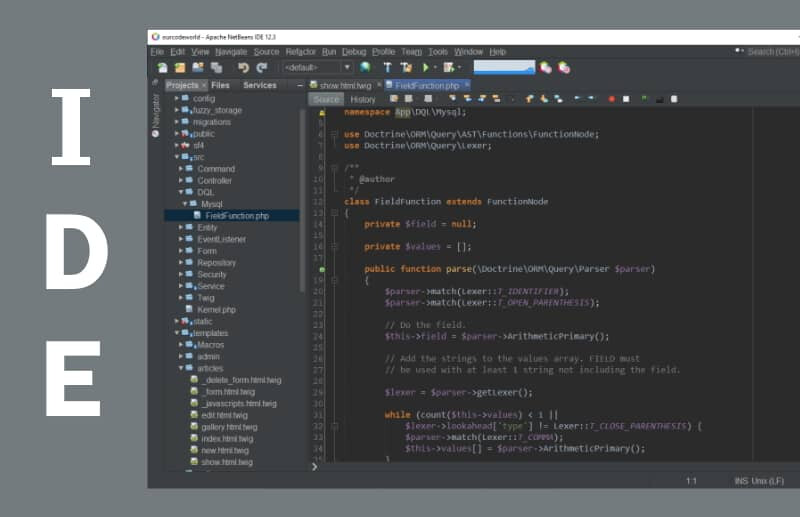Toggle the fold marker on the while block
This screenshot has height=517, width=800.
(x=334, y=426)
